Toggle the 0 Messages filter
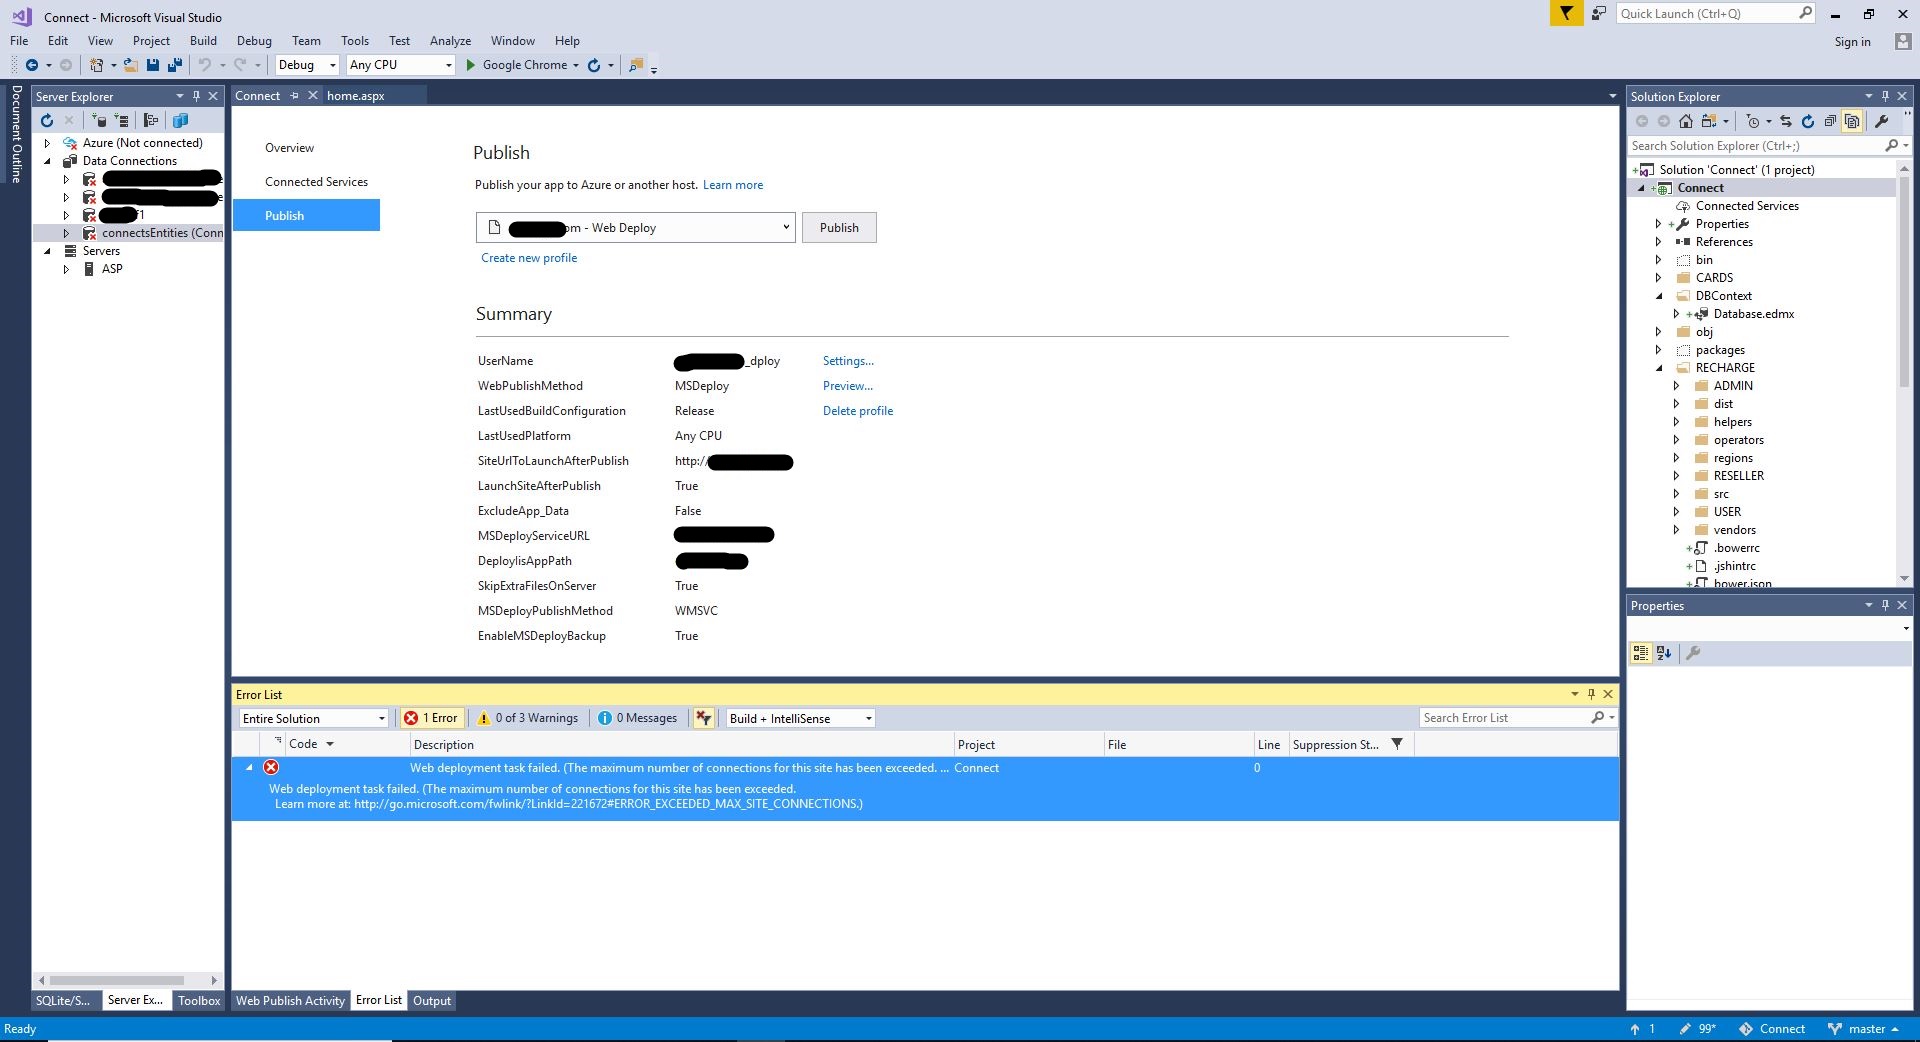 click(638, 718)
